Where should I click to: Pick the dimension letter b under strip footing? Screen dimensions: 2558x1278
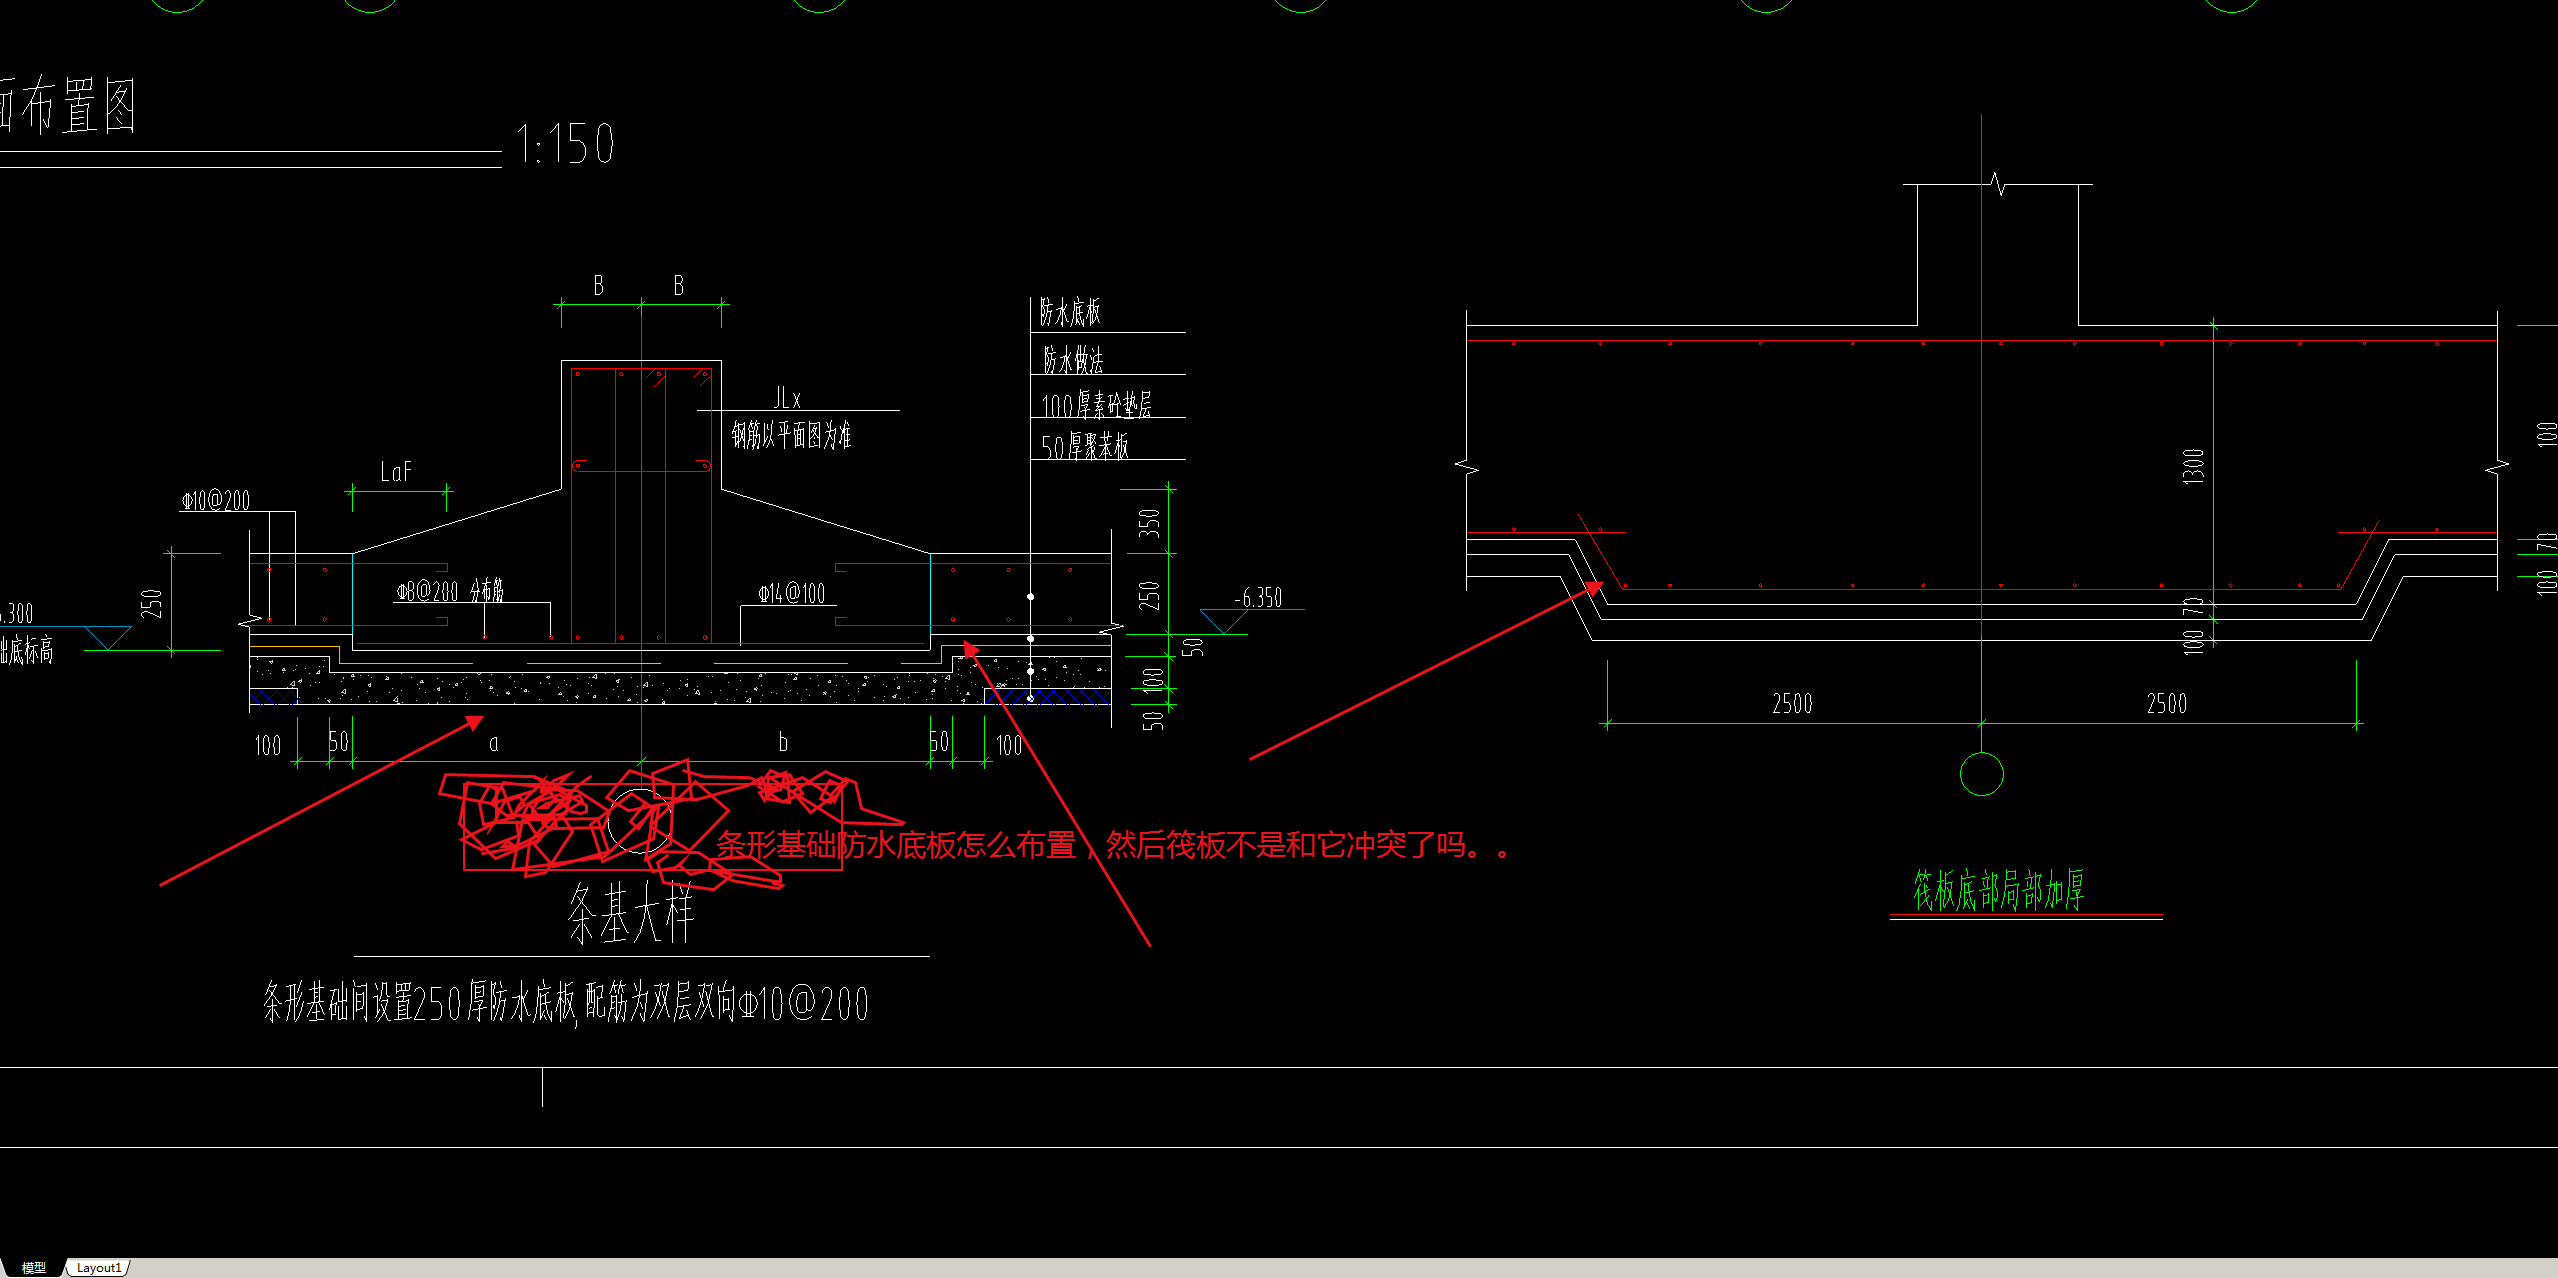click(x=783, y=742)
